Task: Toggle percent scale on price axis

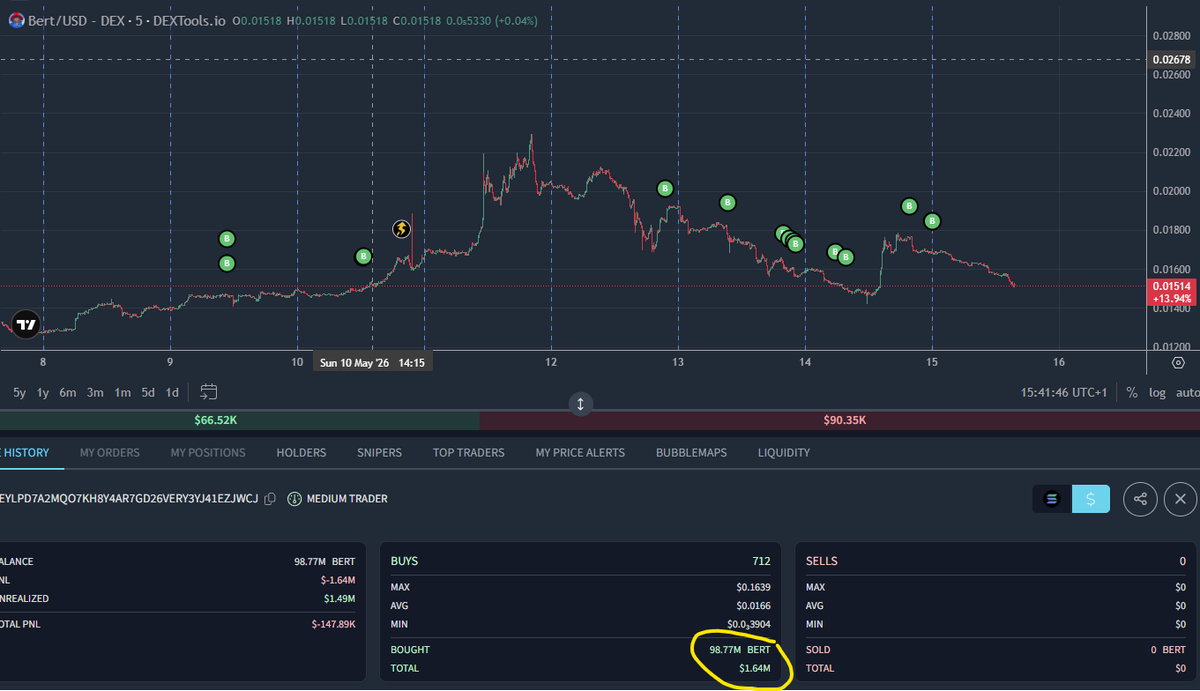Action: coord(1132,392)
